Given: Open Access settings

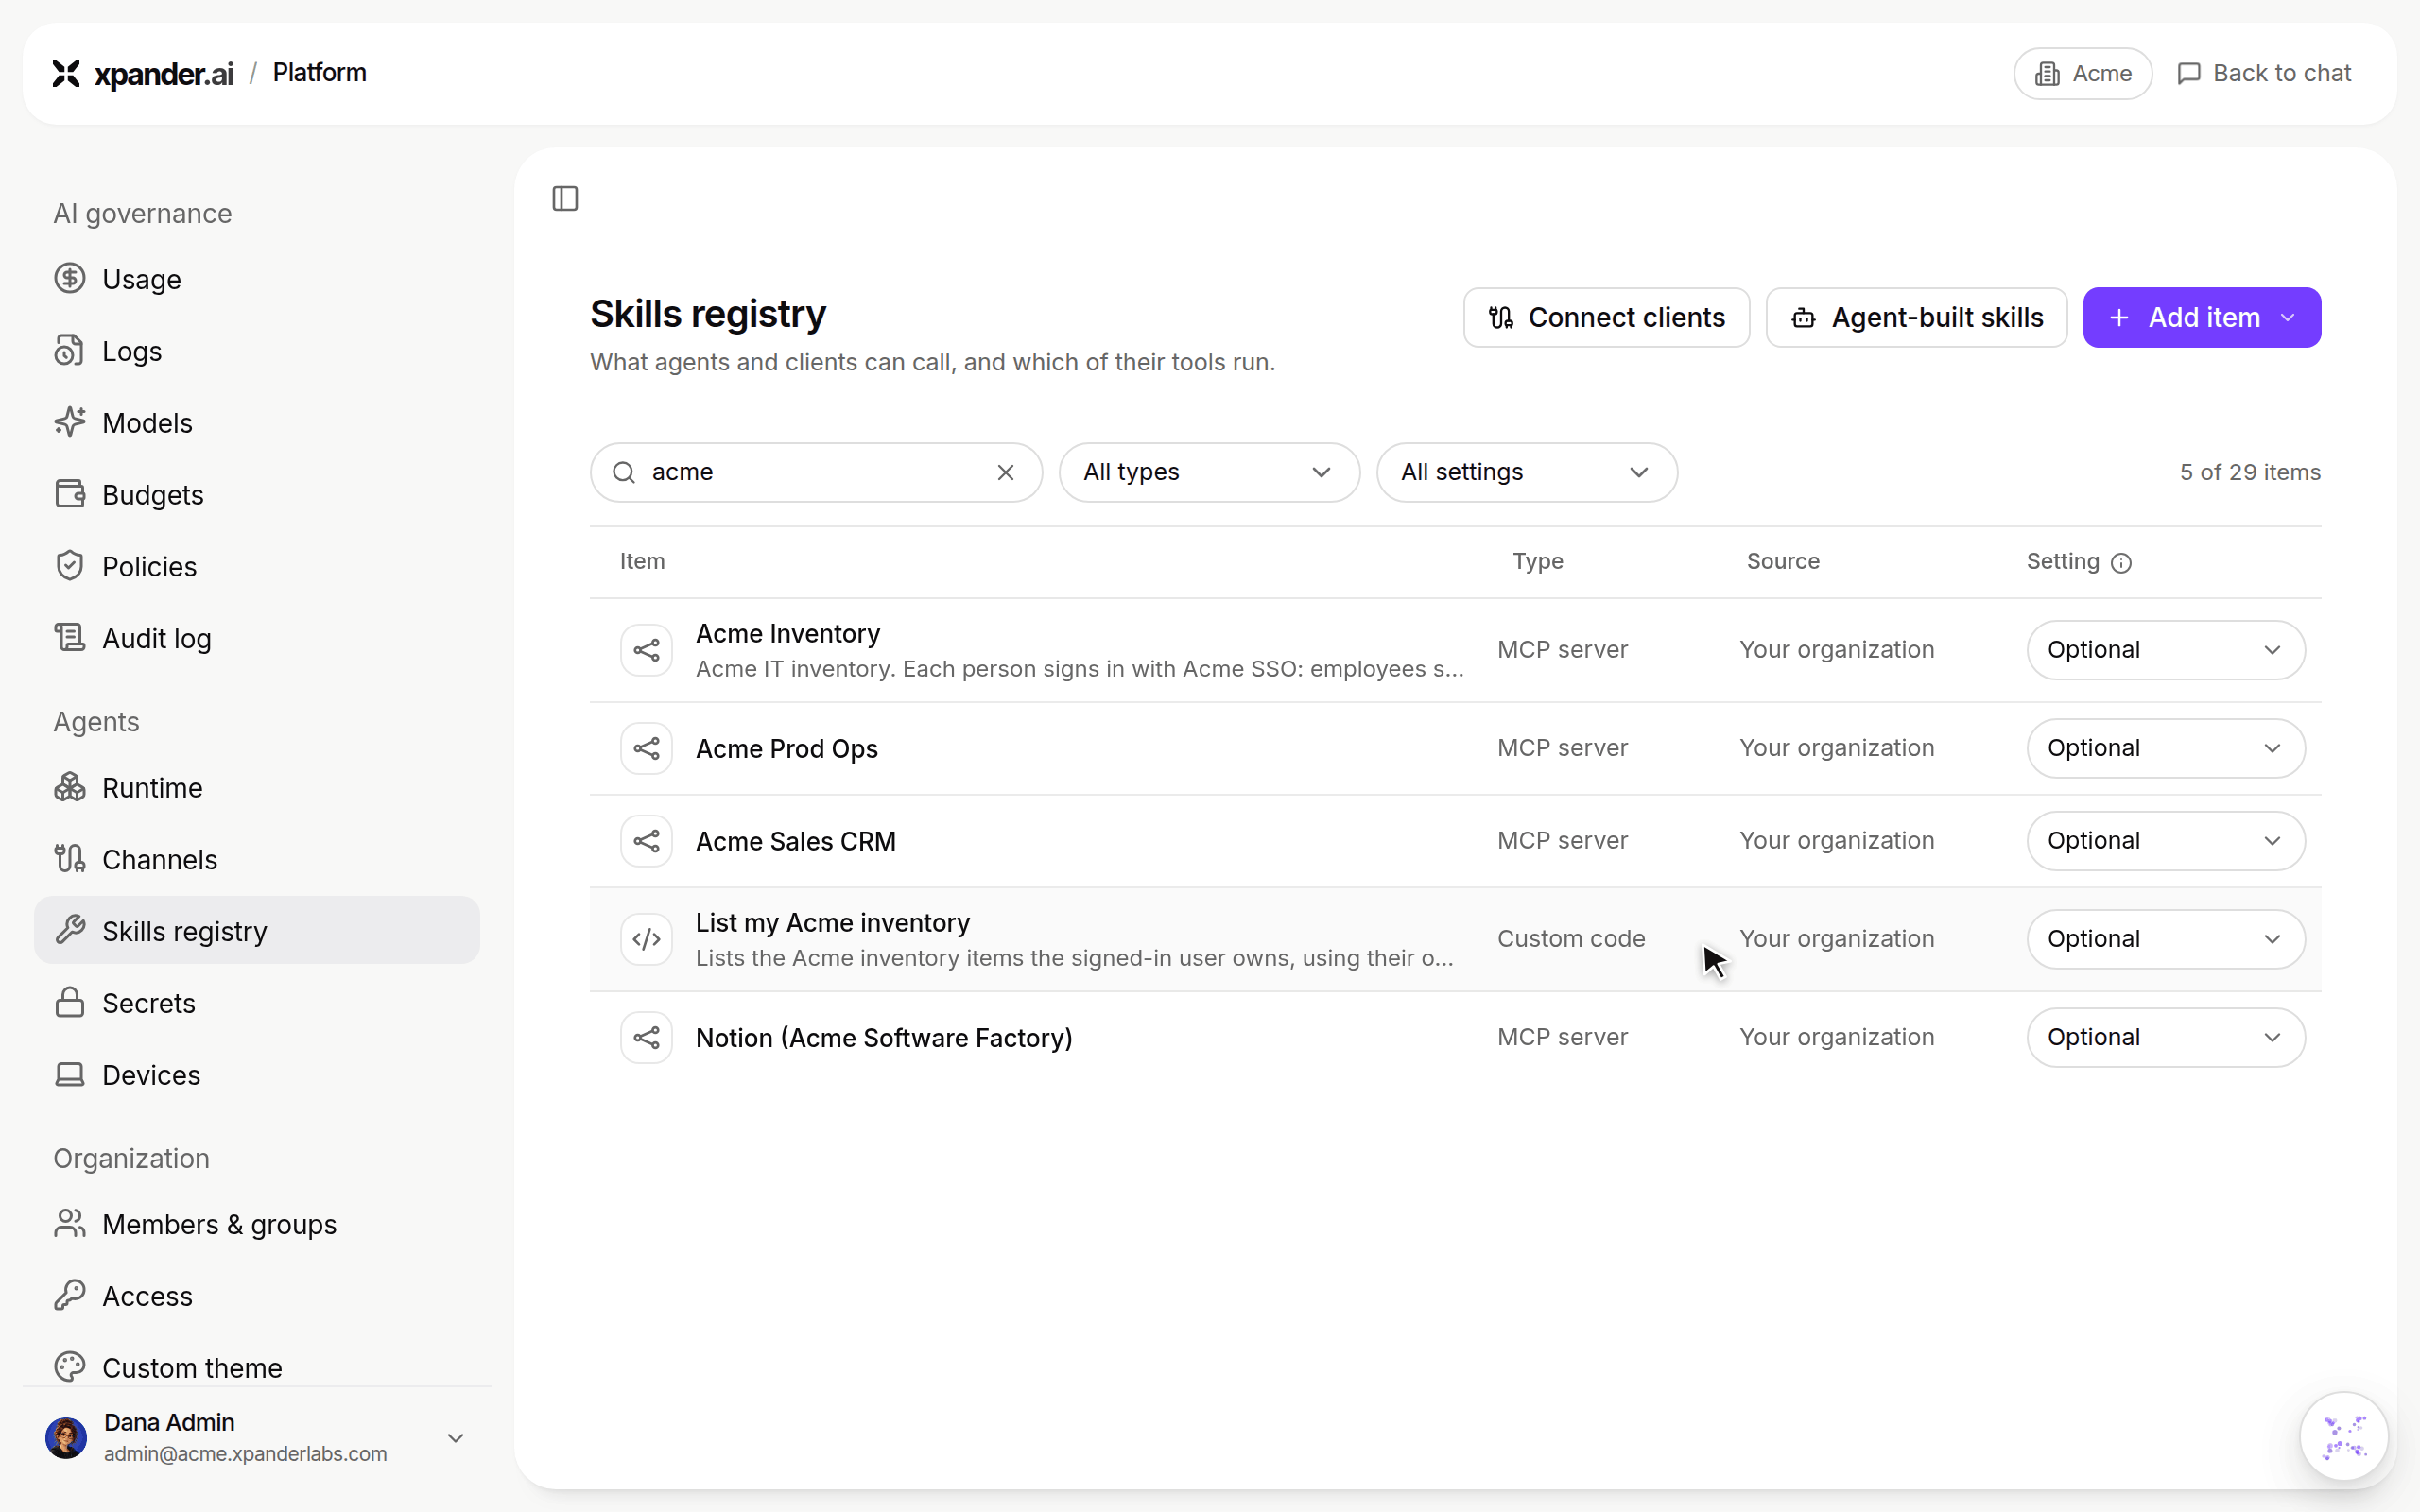Looking at the screenshot, I should click(257, 1296).
